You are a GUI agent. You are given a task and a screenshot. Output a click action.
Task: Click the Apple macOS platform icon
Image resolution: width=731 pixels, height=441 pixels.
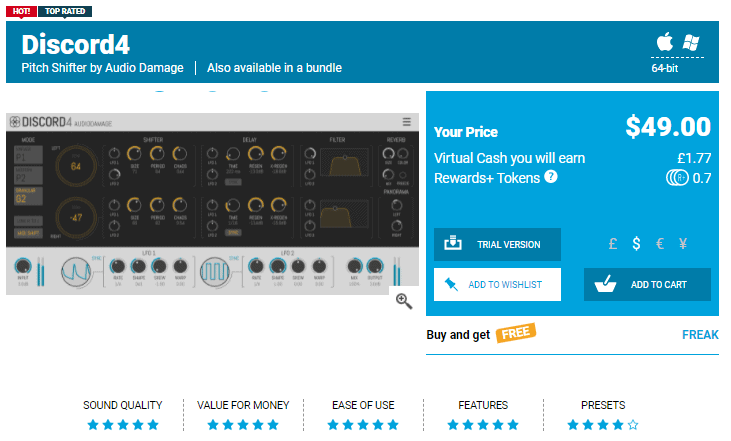click(x=665, y=42)
